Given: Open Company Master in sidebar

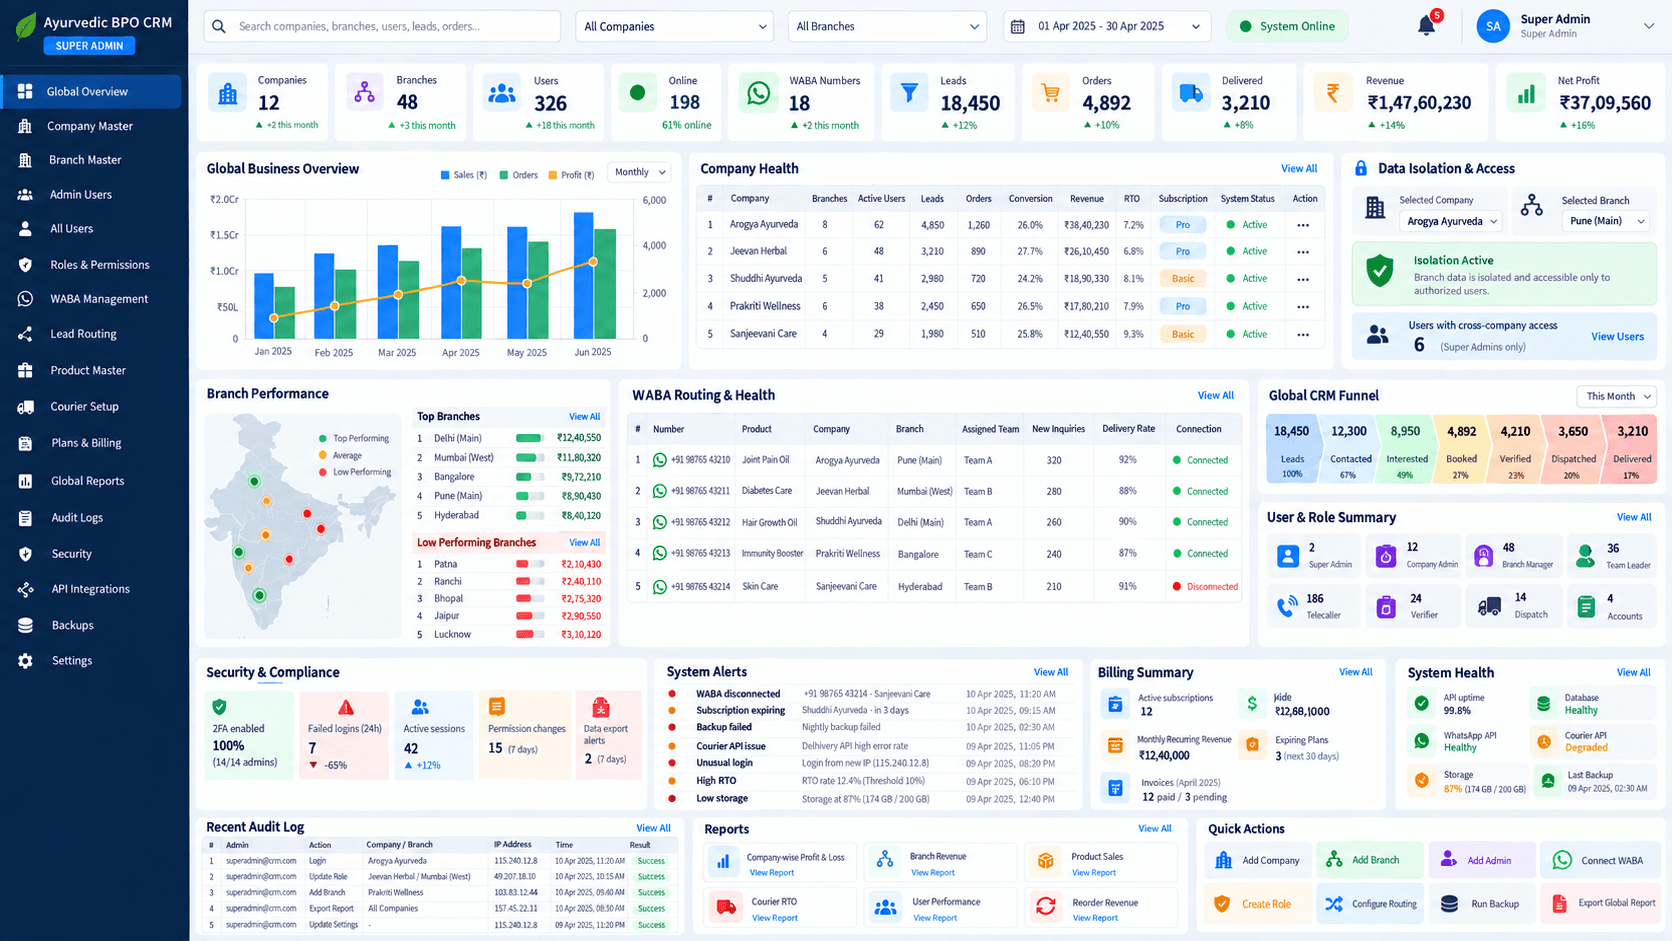Looking at the screenshot, I should click(x=91, y=126).
